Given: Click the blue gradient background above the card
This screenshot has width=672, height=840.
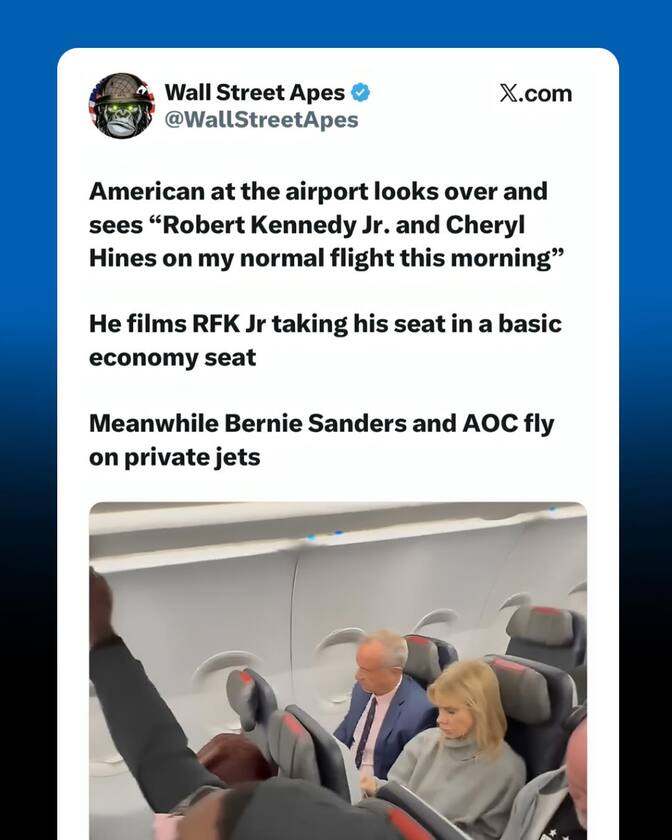Looking at the screenshot, I should [336, 24].
